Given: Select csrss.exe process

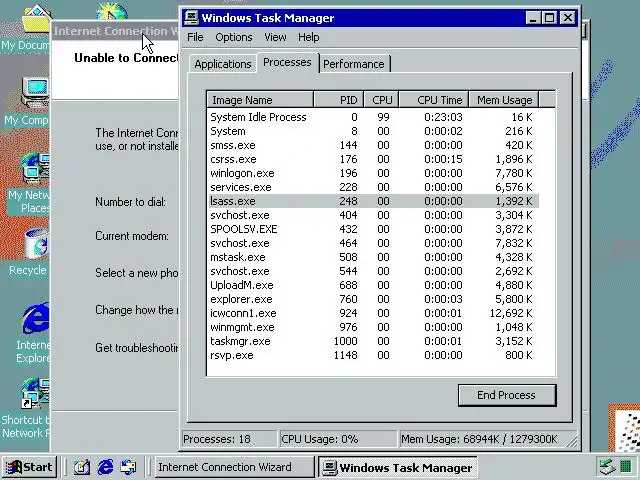Looking at the screenshot, I should (373, 159).
